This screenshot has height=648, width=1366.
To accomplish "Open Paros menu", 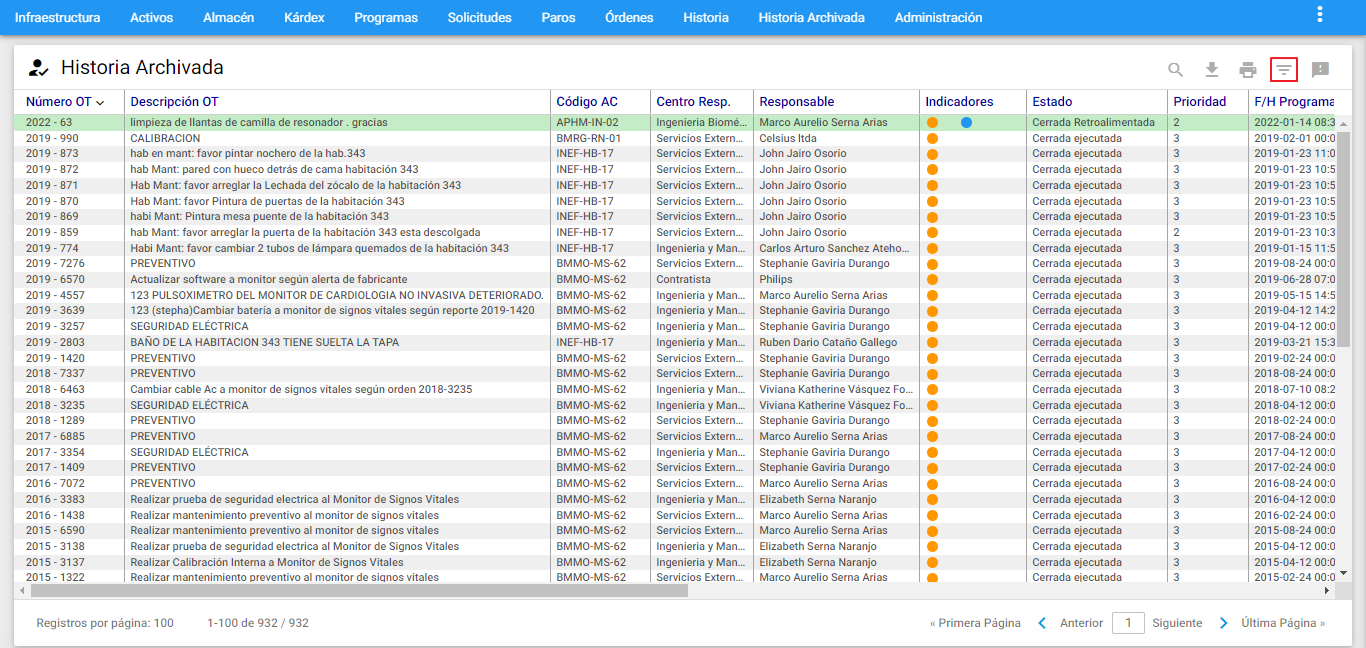I will (x=558, y=18).
